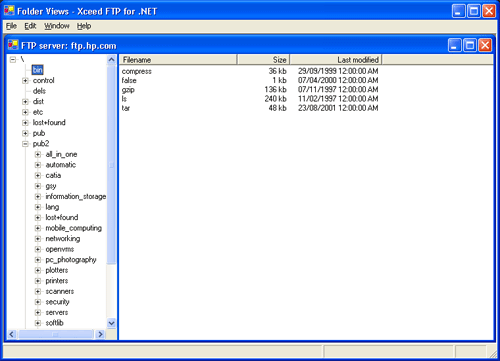Viewport: 500px width, 361px height.
Task: Select the bin folder in tree
Action: pos(38,70)
